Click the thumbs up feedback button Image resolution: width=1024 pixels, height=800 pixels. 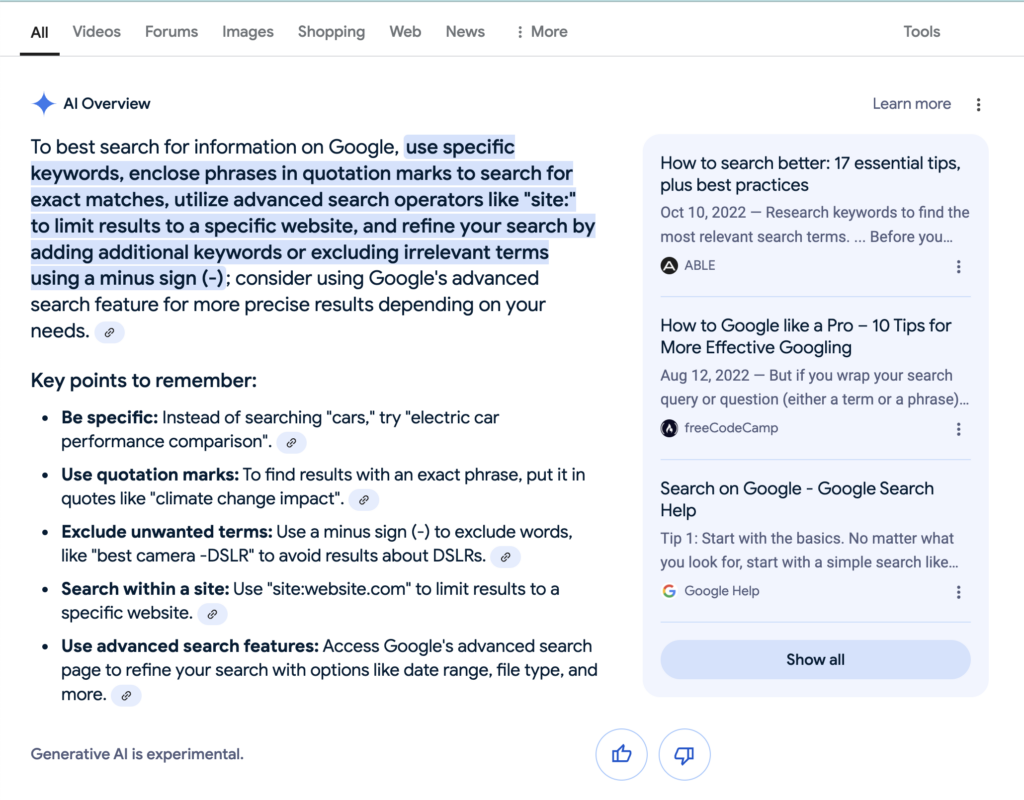point(621,754)
